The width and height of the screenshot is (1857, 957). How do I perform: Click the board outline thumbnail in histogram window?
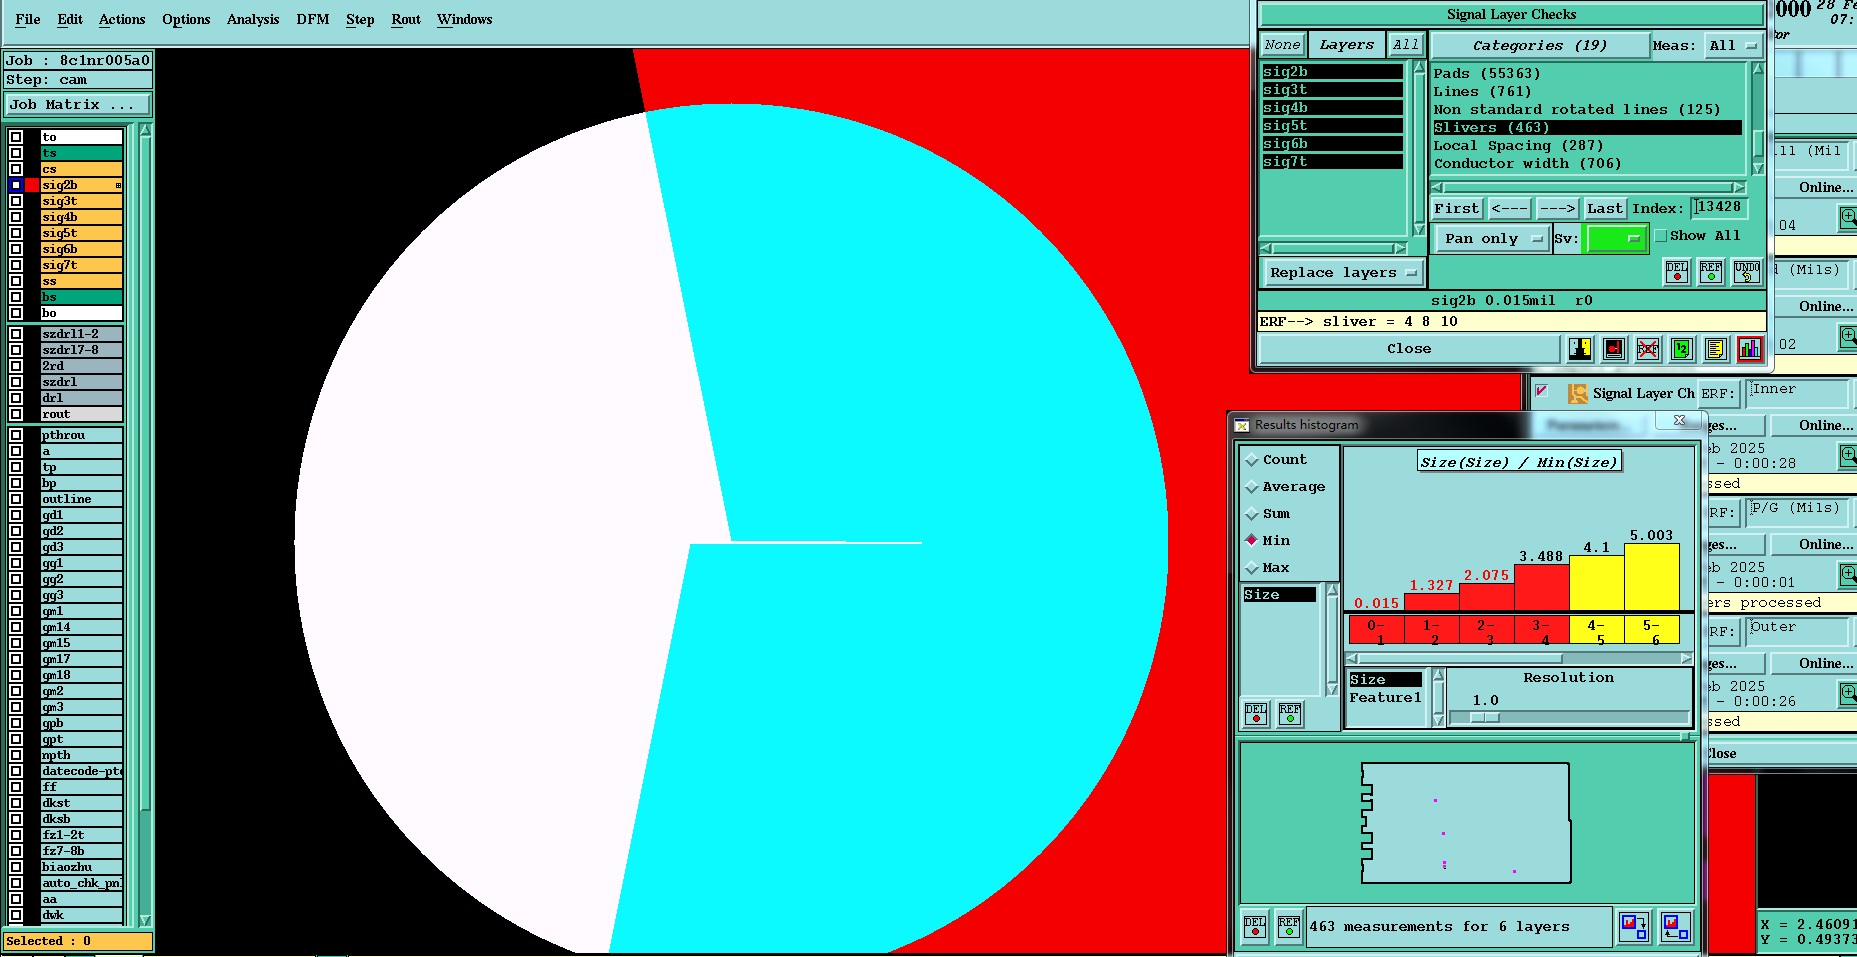(x=1466, y=823)
